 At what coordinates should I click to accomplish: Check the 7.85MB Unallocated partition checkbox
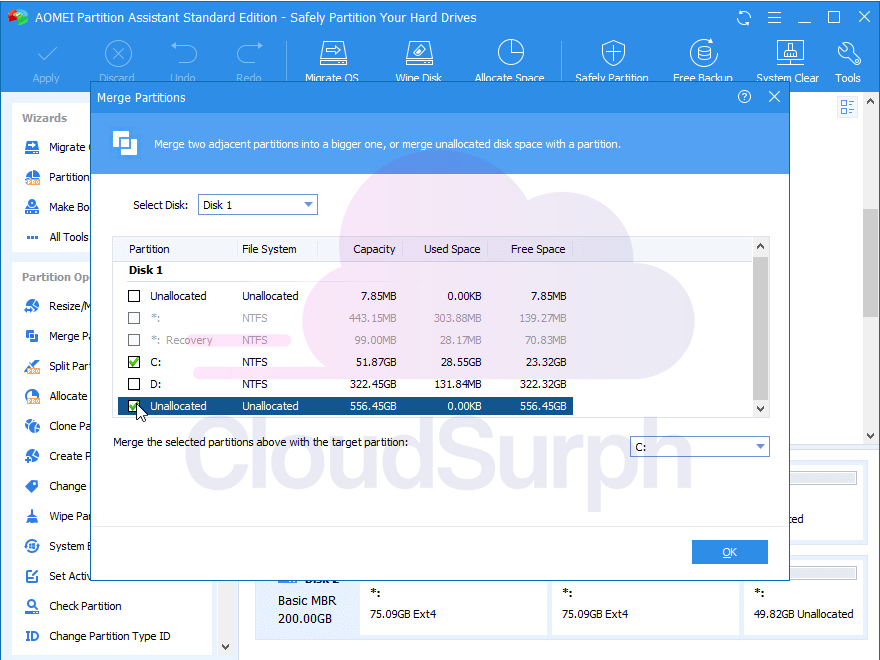pos(134,296)
